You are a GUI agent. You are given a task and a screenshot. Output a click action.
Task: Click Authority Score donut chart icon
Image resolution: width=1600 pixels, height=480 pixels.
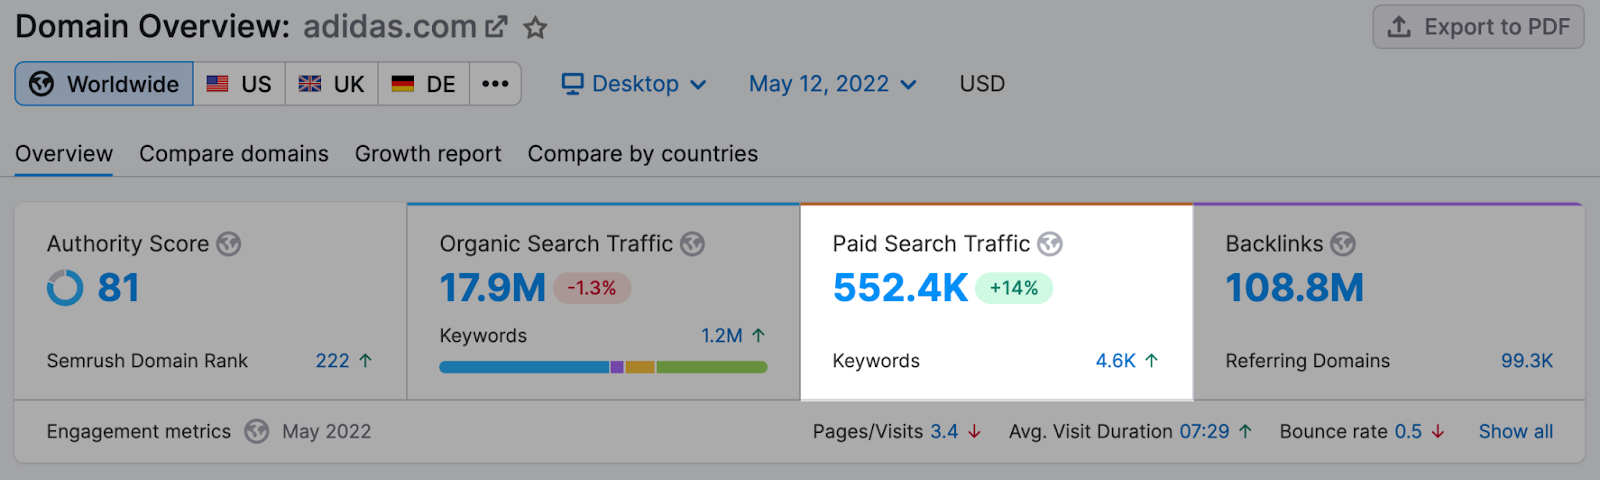[65, 288]
